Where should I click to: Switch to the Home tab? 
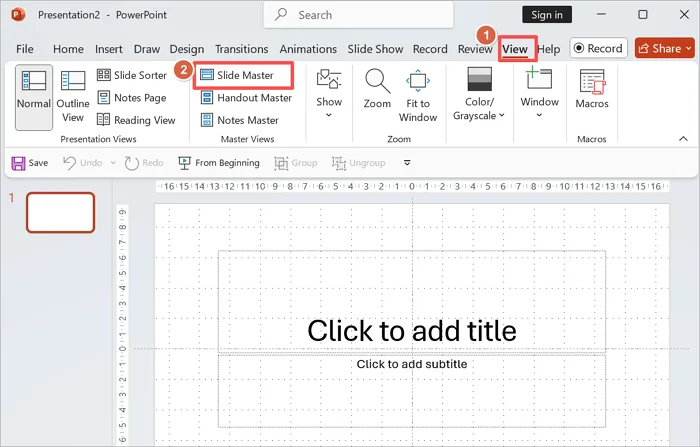(x=68, y=49)
